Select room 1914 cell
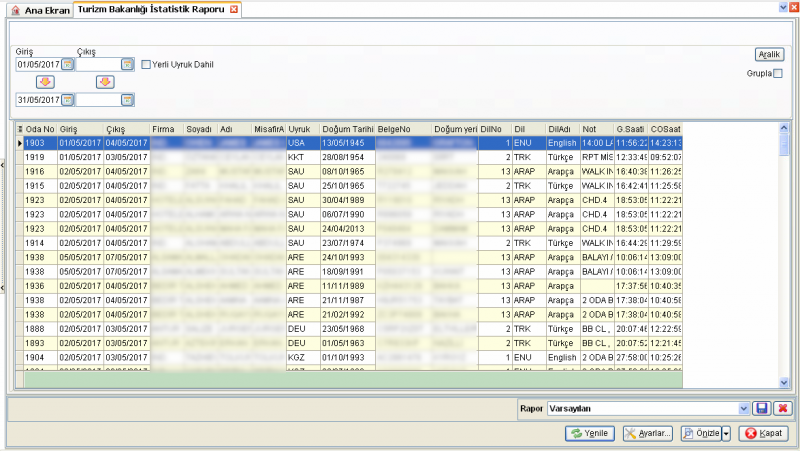 point(40,243)
